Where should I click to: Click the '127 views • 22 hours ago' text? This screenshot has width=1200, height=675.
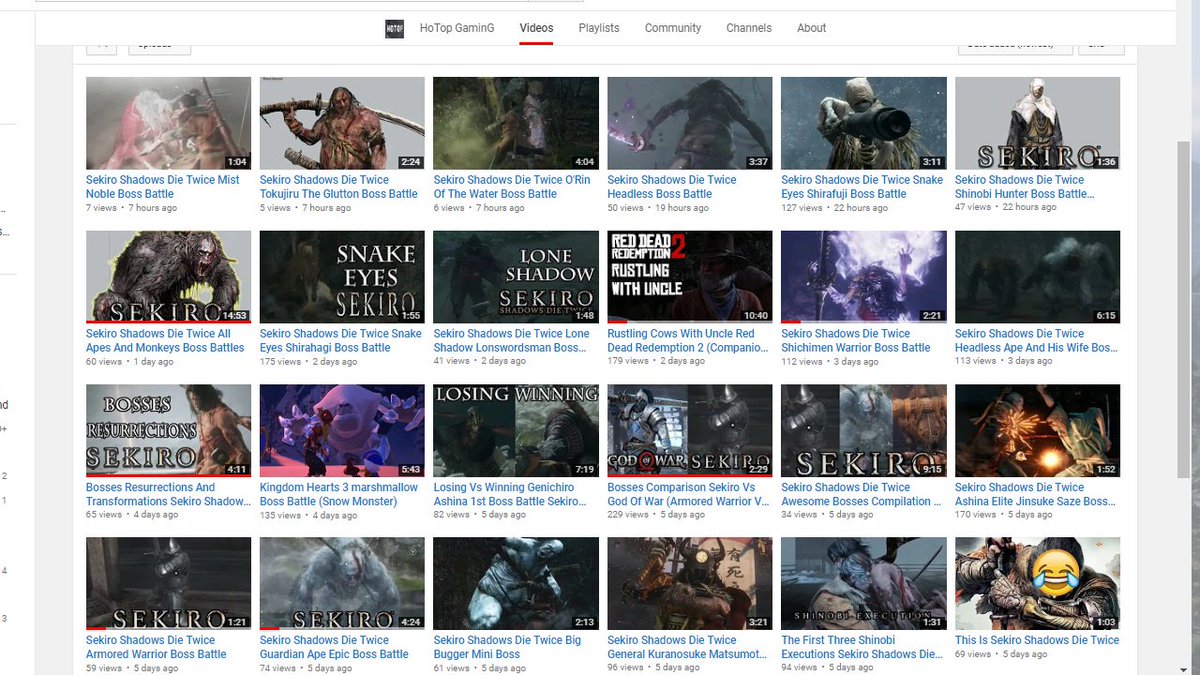point(834,208)
